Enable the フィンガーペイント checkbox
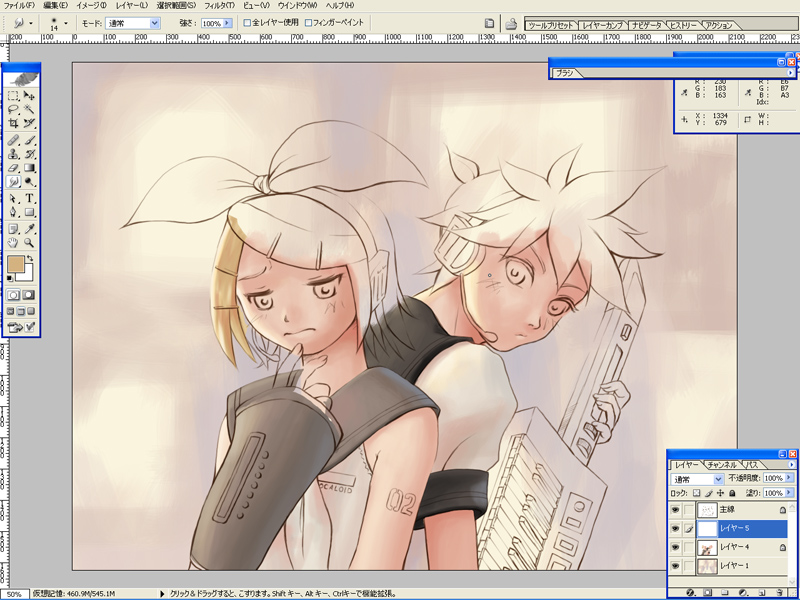 point(308,23)
